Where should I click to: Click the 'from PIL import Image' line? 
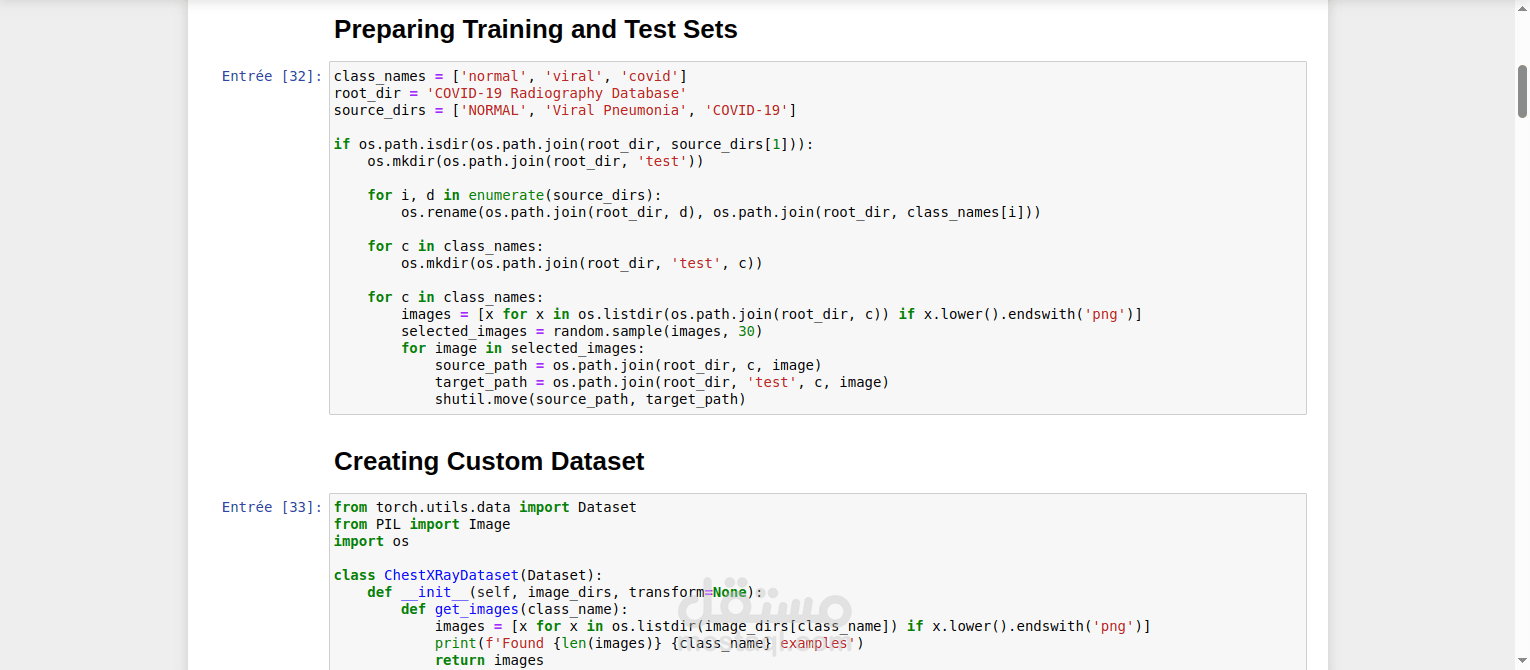pyautogui.click(x=422, y=524)
